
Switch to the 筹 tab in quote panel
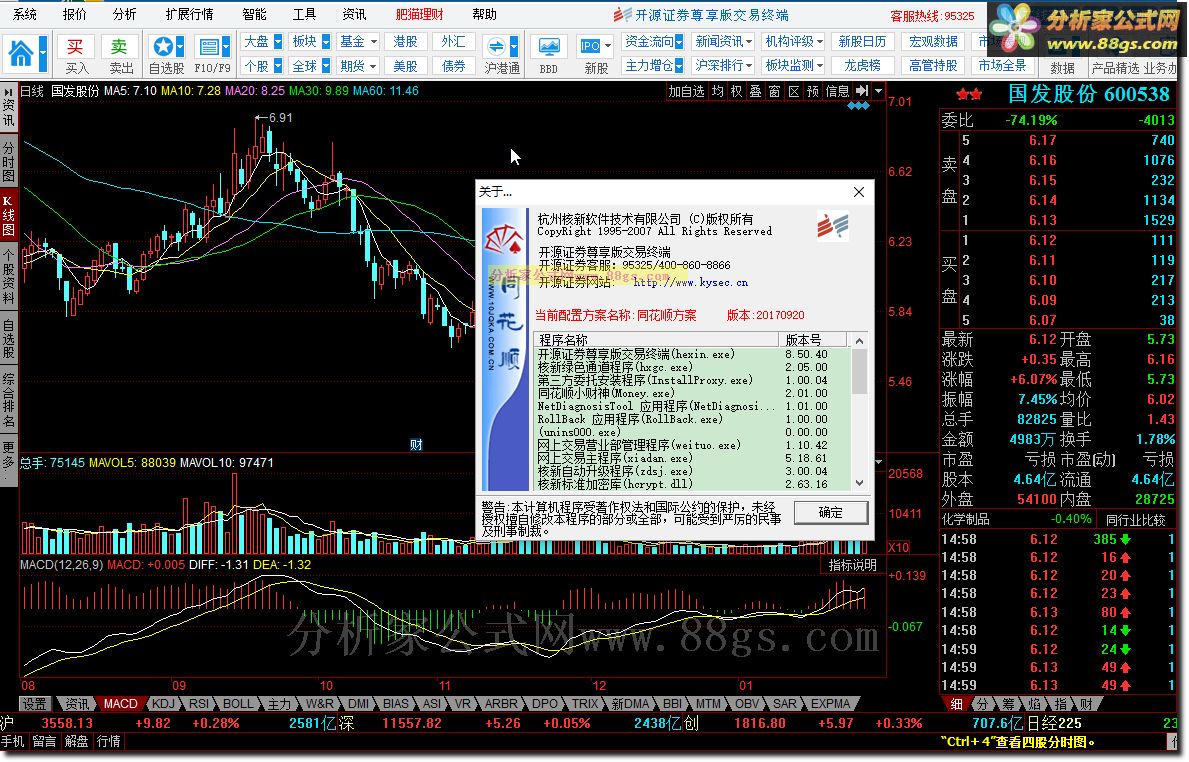pyautogui.click(x=1008, y=704)
